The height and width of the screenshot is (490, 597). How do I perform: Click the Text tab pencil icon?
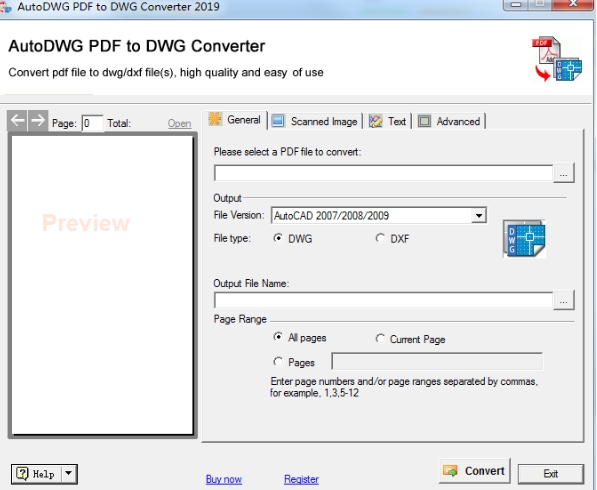click(x=376, y=121)
